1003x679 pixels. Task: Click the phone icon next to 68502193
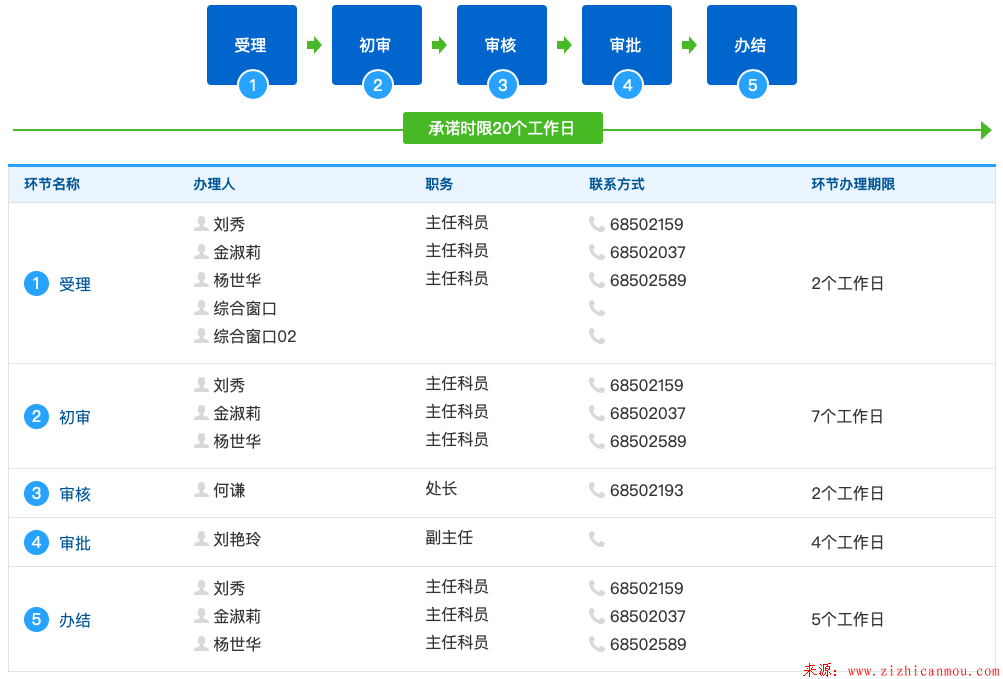click(597, 490)
